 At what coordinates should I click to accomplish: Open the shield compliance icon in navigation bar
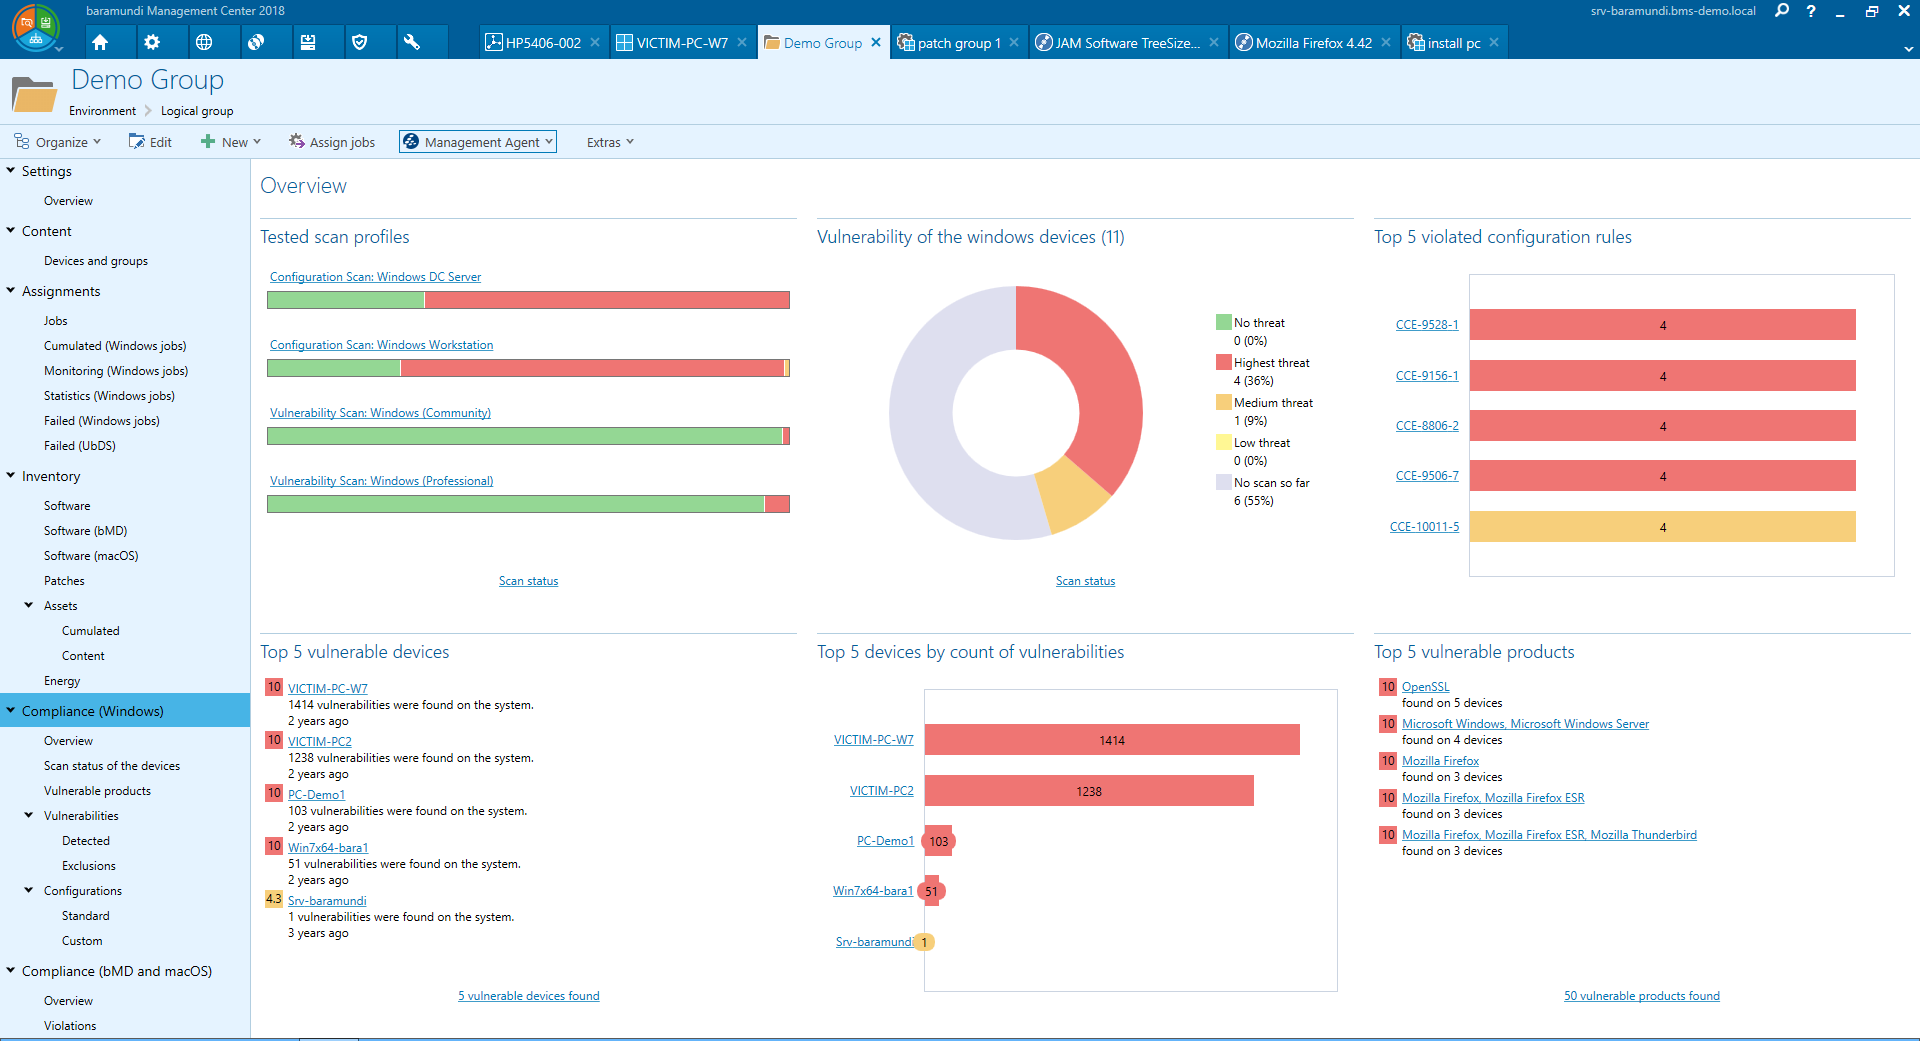(360, 42)
